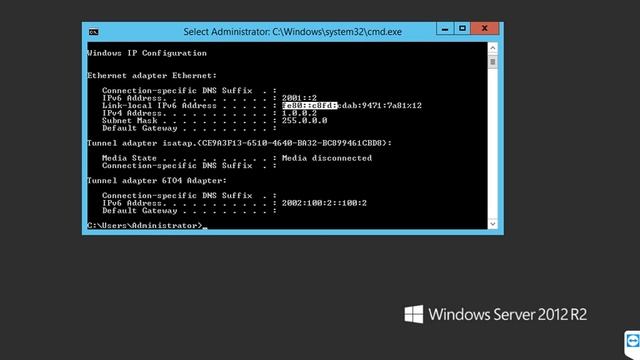Open the cmd.exe system menu icon
Image resolution: width=640 pixels, height=360 pixels.
[93, 32]
